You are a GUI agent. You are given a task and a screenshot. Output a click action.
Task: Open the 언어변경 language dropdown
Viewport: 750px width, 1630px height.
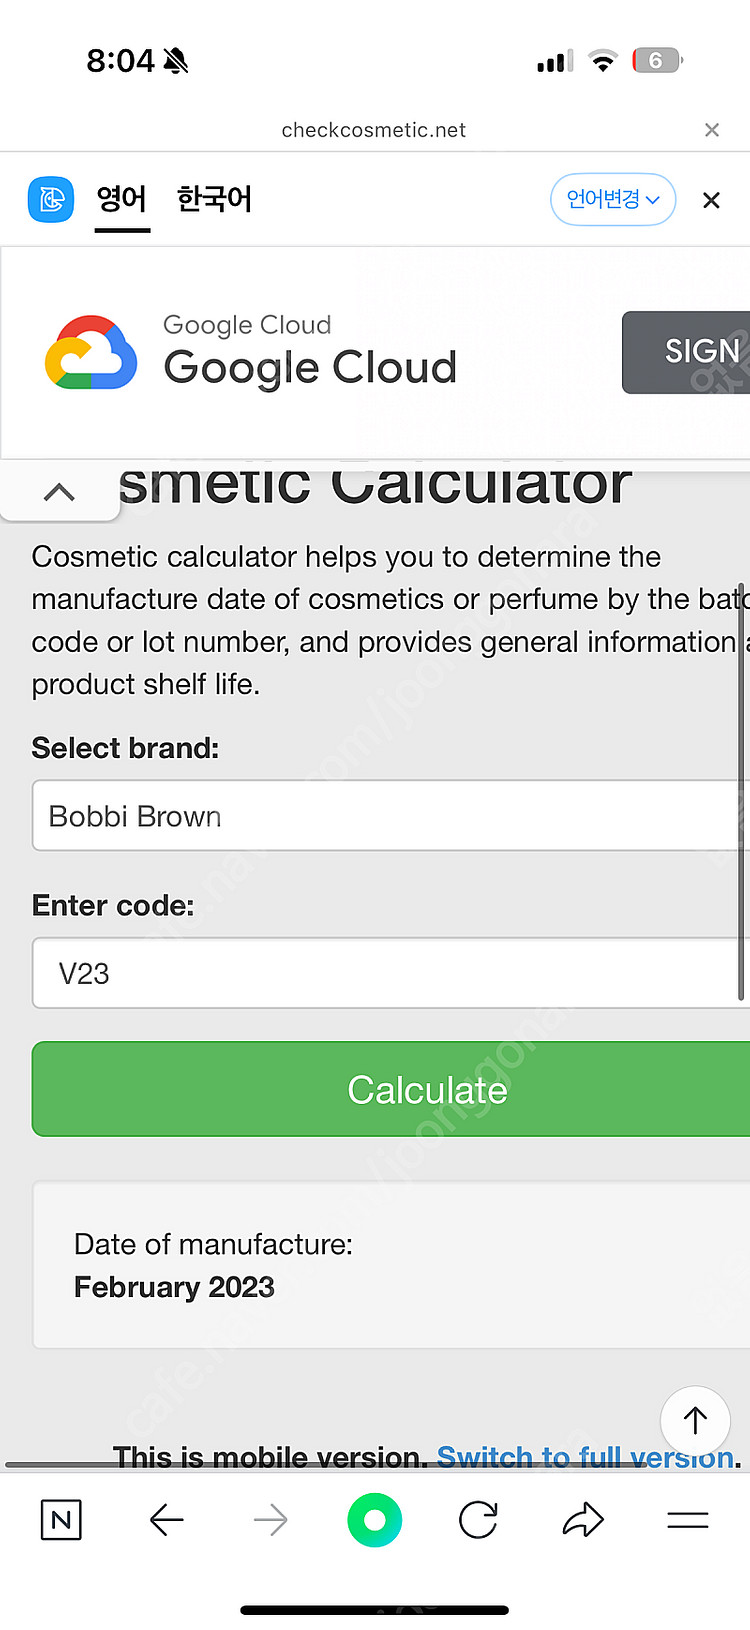coord(613,199)
